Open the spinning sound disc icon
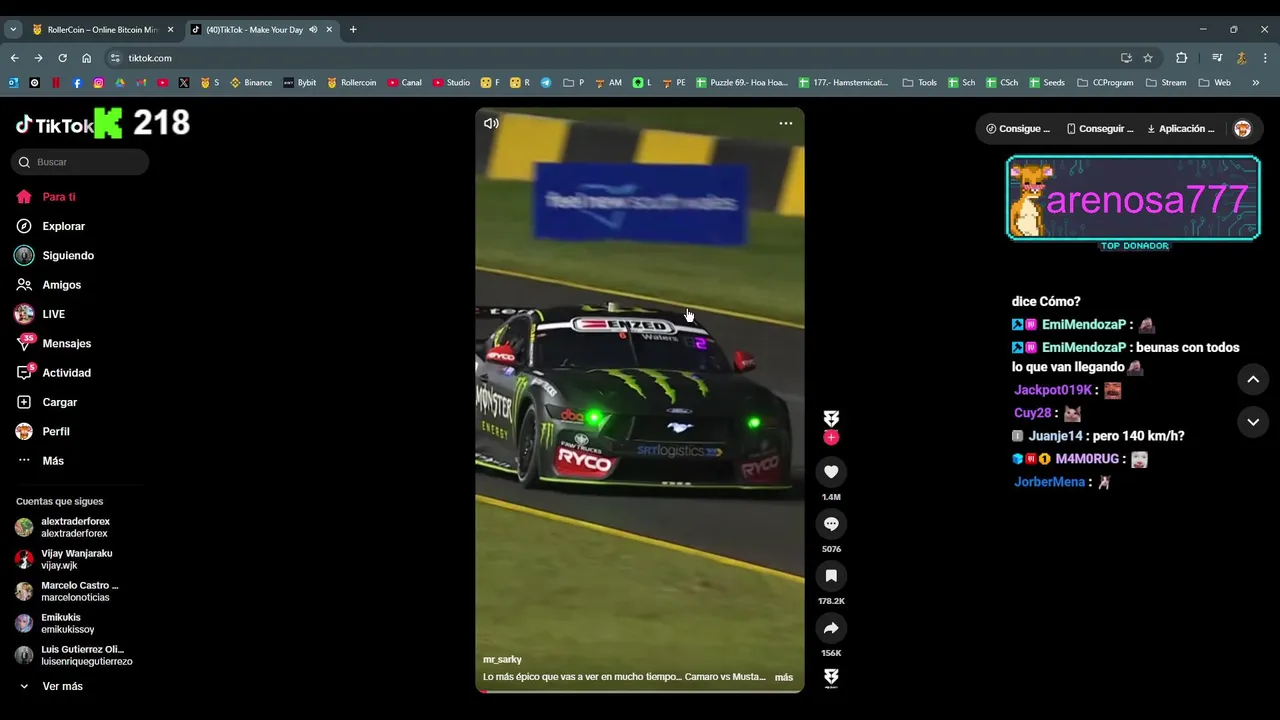This screenshot has width=1280, height=720. pyautogui.click(x=831, y=678)
